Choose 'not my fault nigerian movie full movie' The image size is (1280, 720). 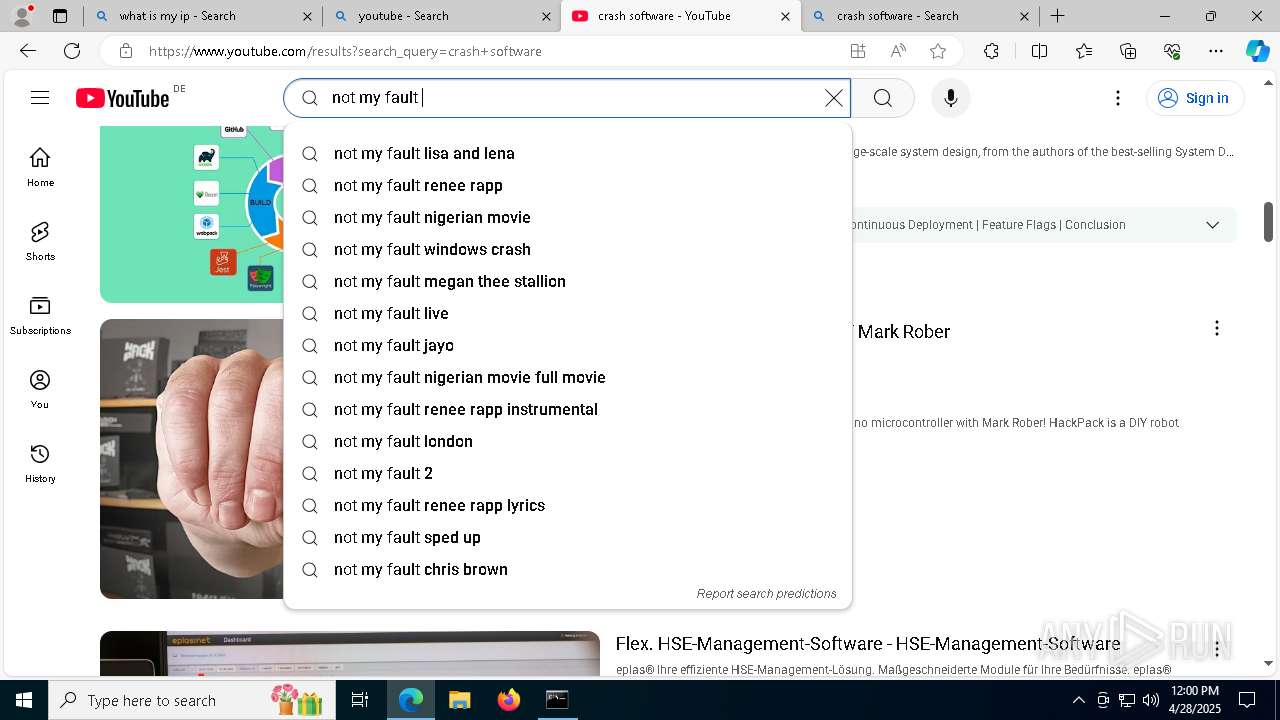(x=568, y=377)
